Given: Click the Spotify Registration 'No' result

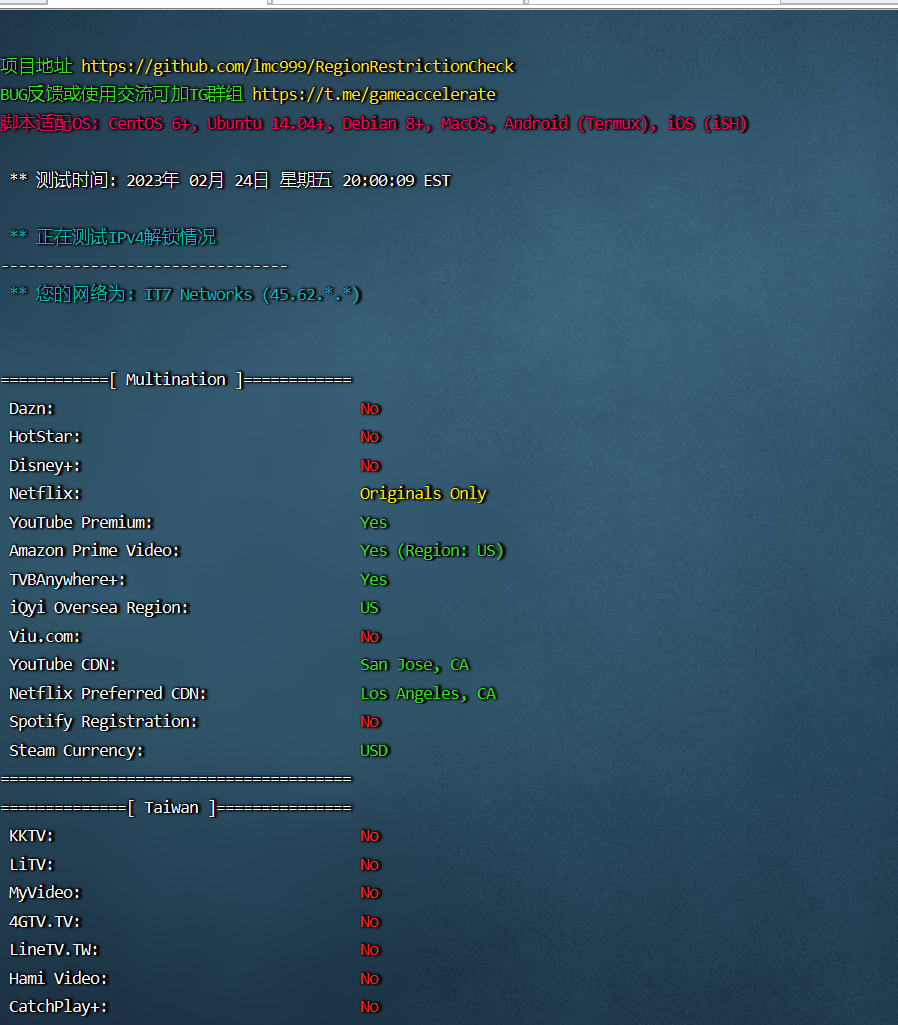Looking at the screenshot, I should (370, 721).
